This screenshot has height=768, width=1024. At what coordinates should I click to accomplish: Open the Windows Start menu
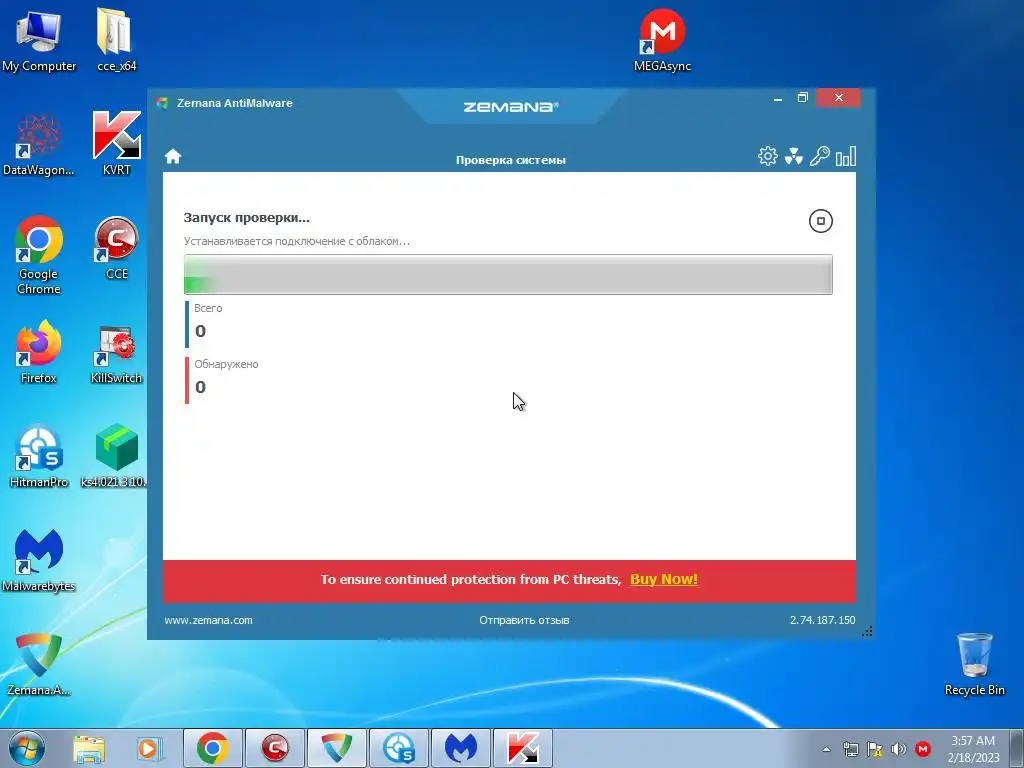[26, 748]
